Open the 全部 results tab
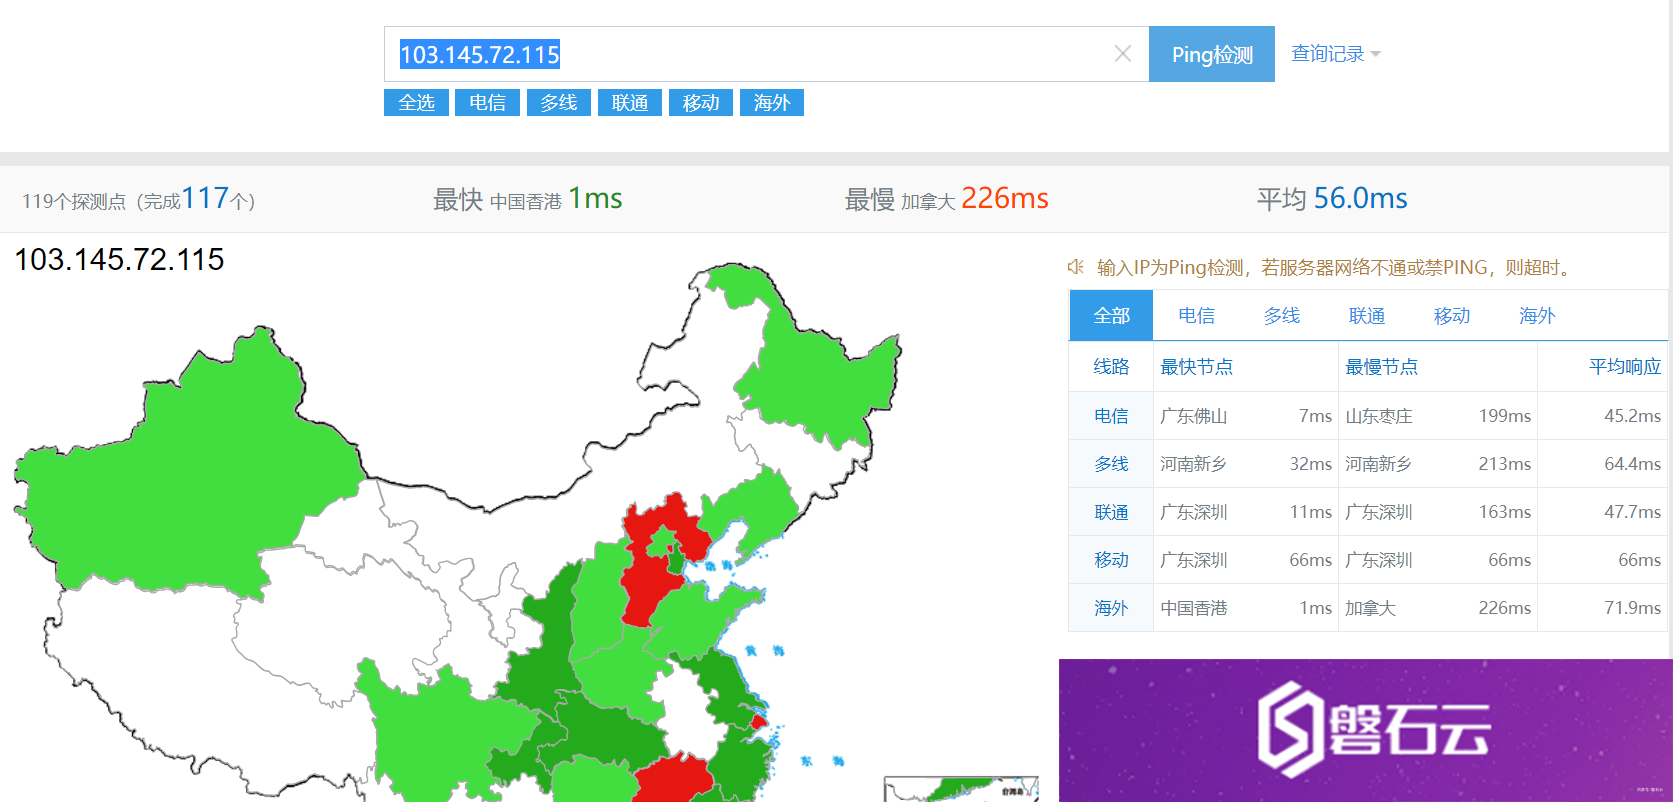Image resolution: width=1673 pixels, height=802 pixels. pos(1111,316)
